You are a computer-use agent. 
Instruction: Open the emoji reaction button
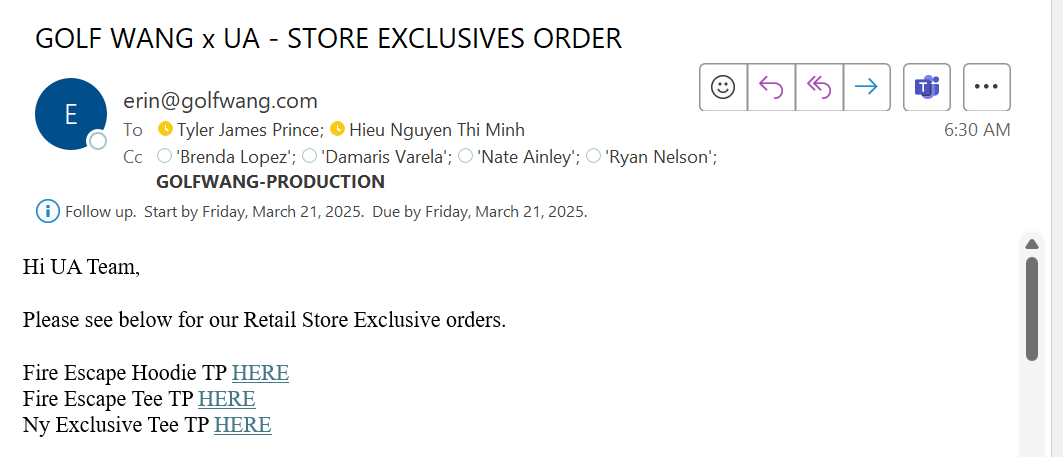pyautogui.click(x=723, y=87)
